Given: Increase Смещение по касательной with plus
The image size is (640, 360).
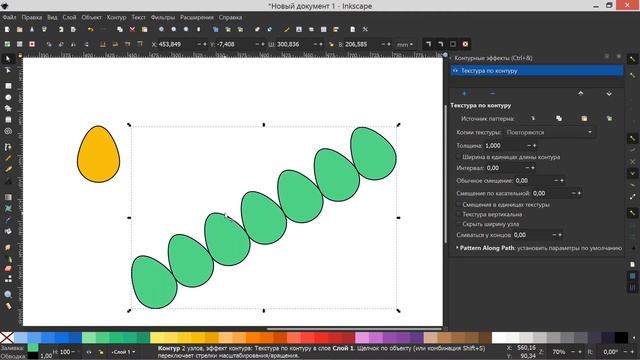Looking at the screenshot, I should (x=579, y=193).
